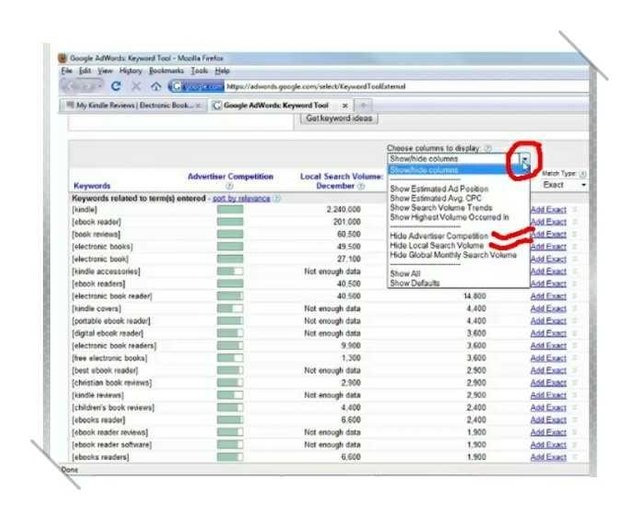Click the Done status bar text
The height and width of the screenshot is (521, 640).
pyautogui.click(x=69, y=470)
